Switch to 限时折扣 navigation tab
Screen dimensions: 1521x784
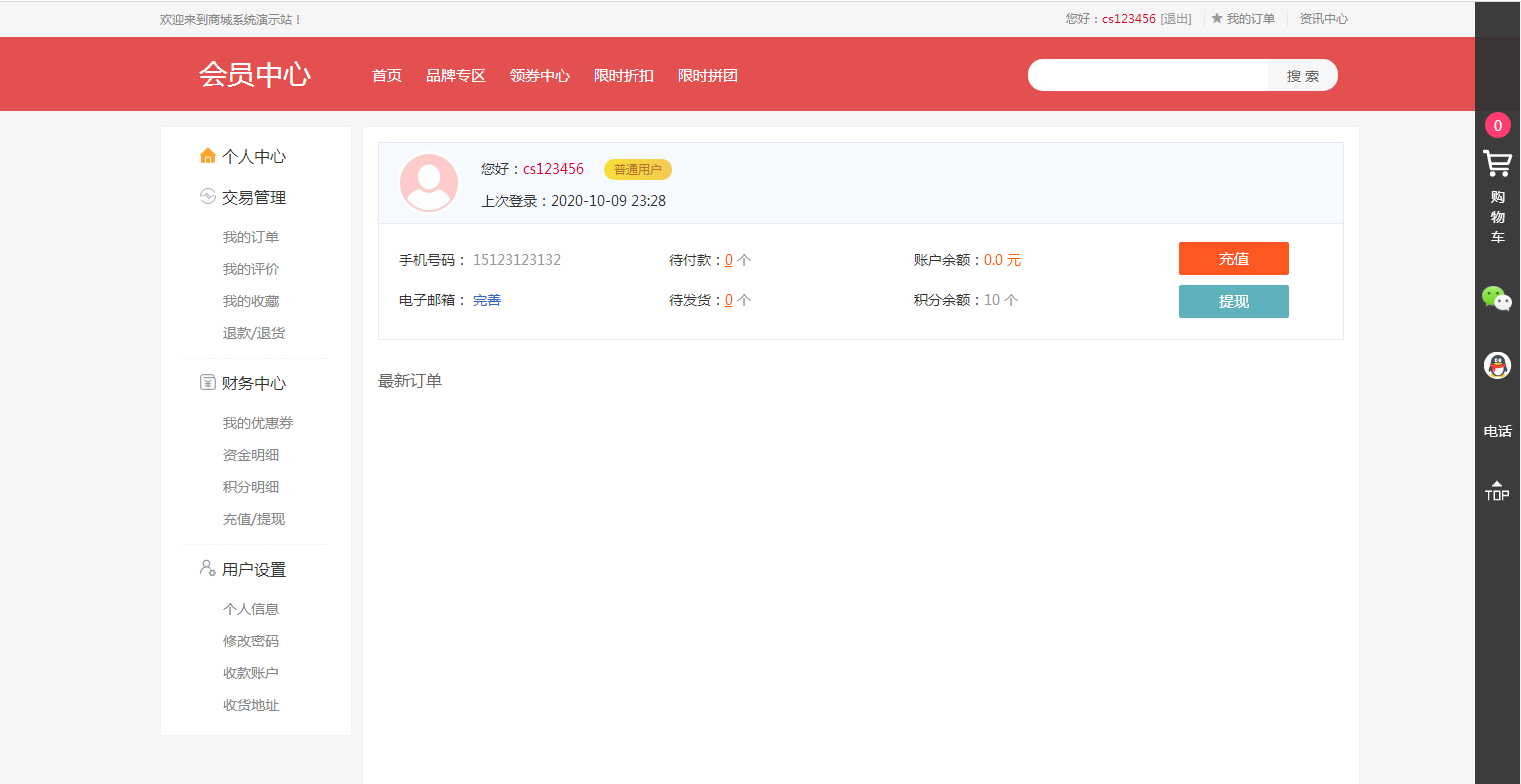(x=623, y=75)
